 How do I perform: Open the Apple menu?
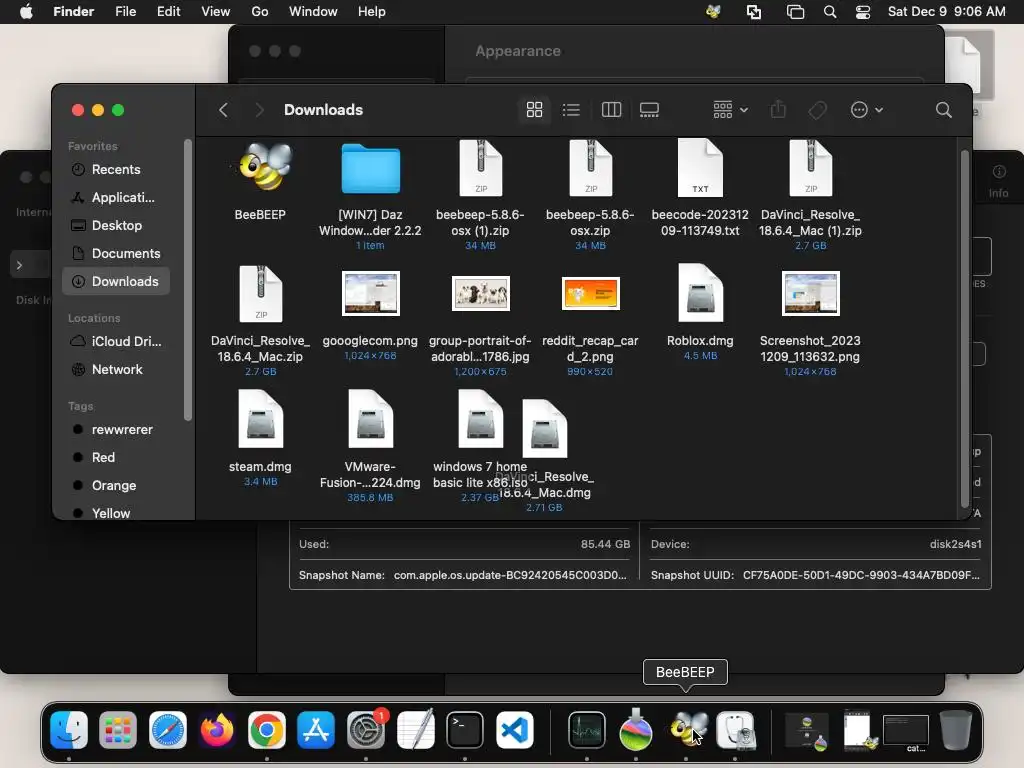[26, 12]
